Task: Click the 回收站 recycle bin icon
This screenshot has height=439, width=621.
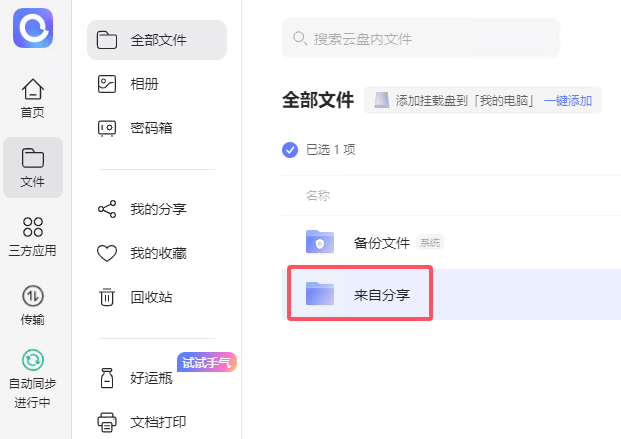Action: pos(107,297)
